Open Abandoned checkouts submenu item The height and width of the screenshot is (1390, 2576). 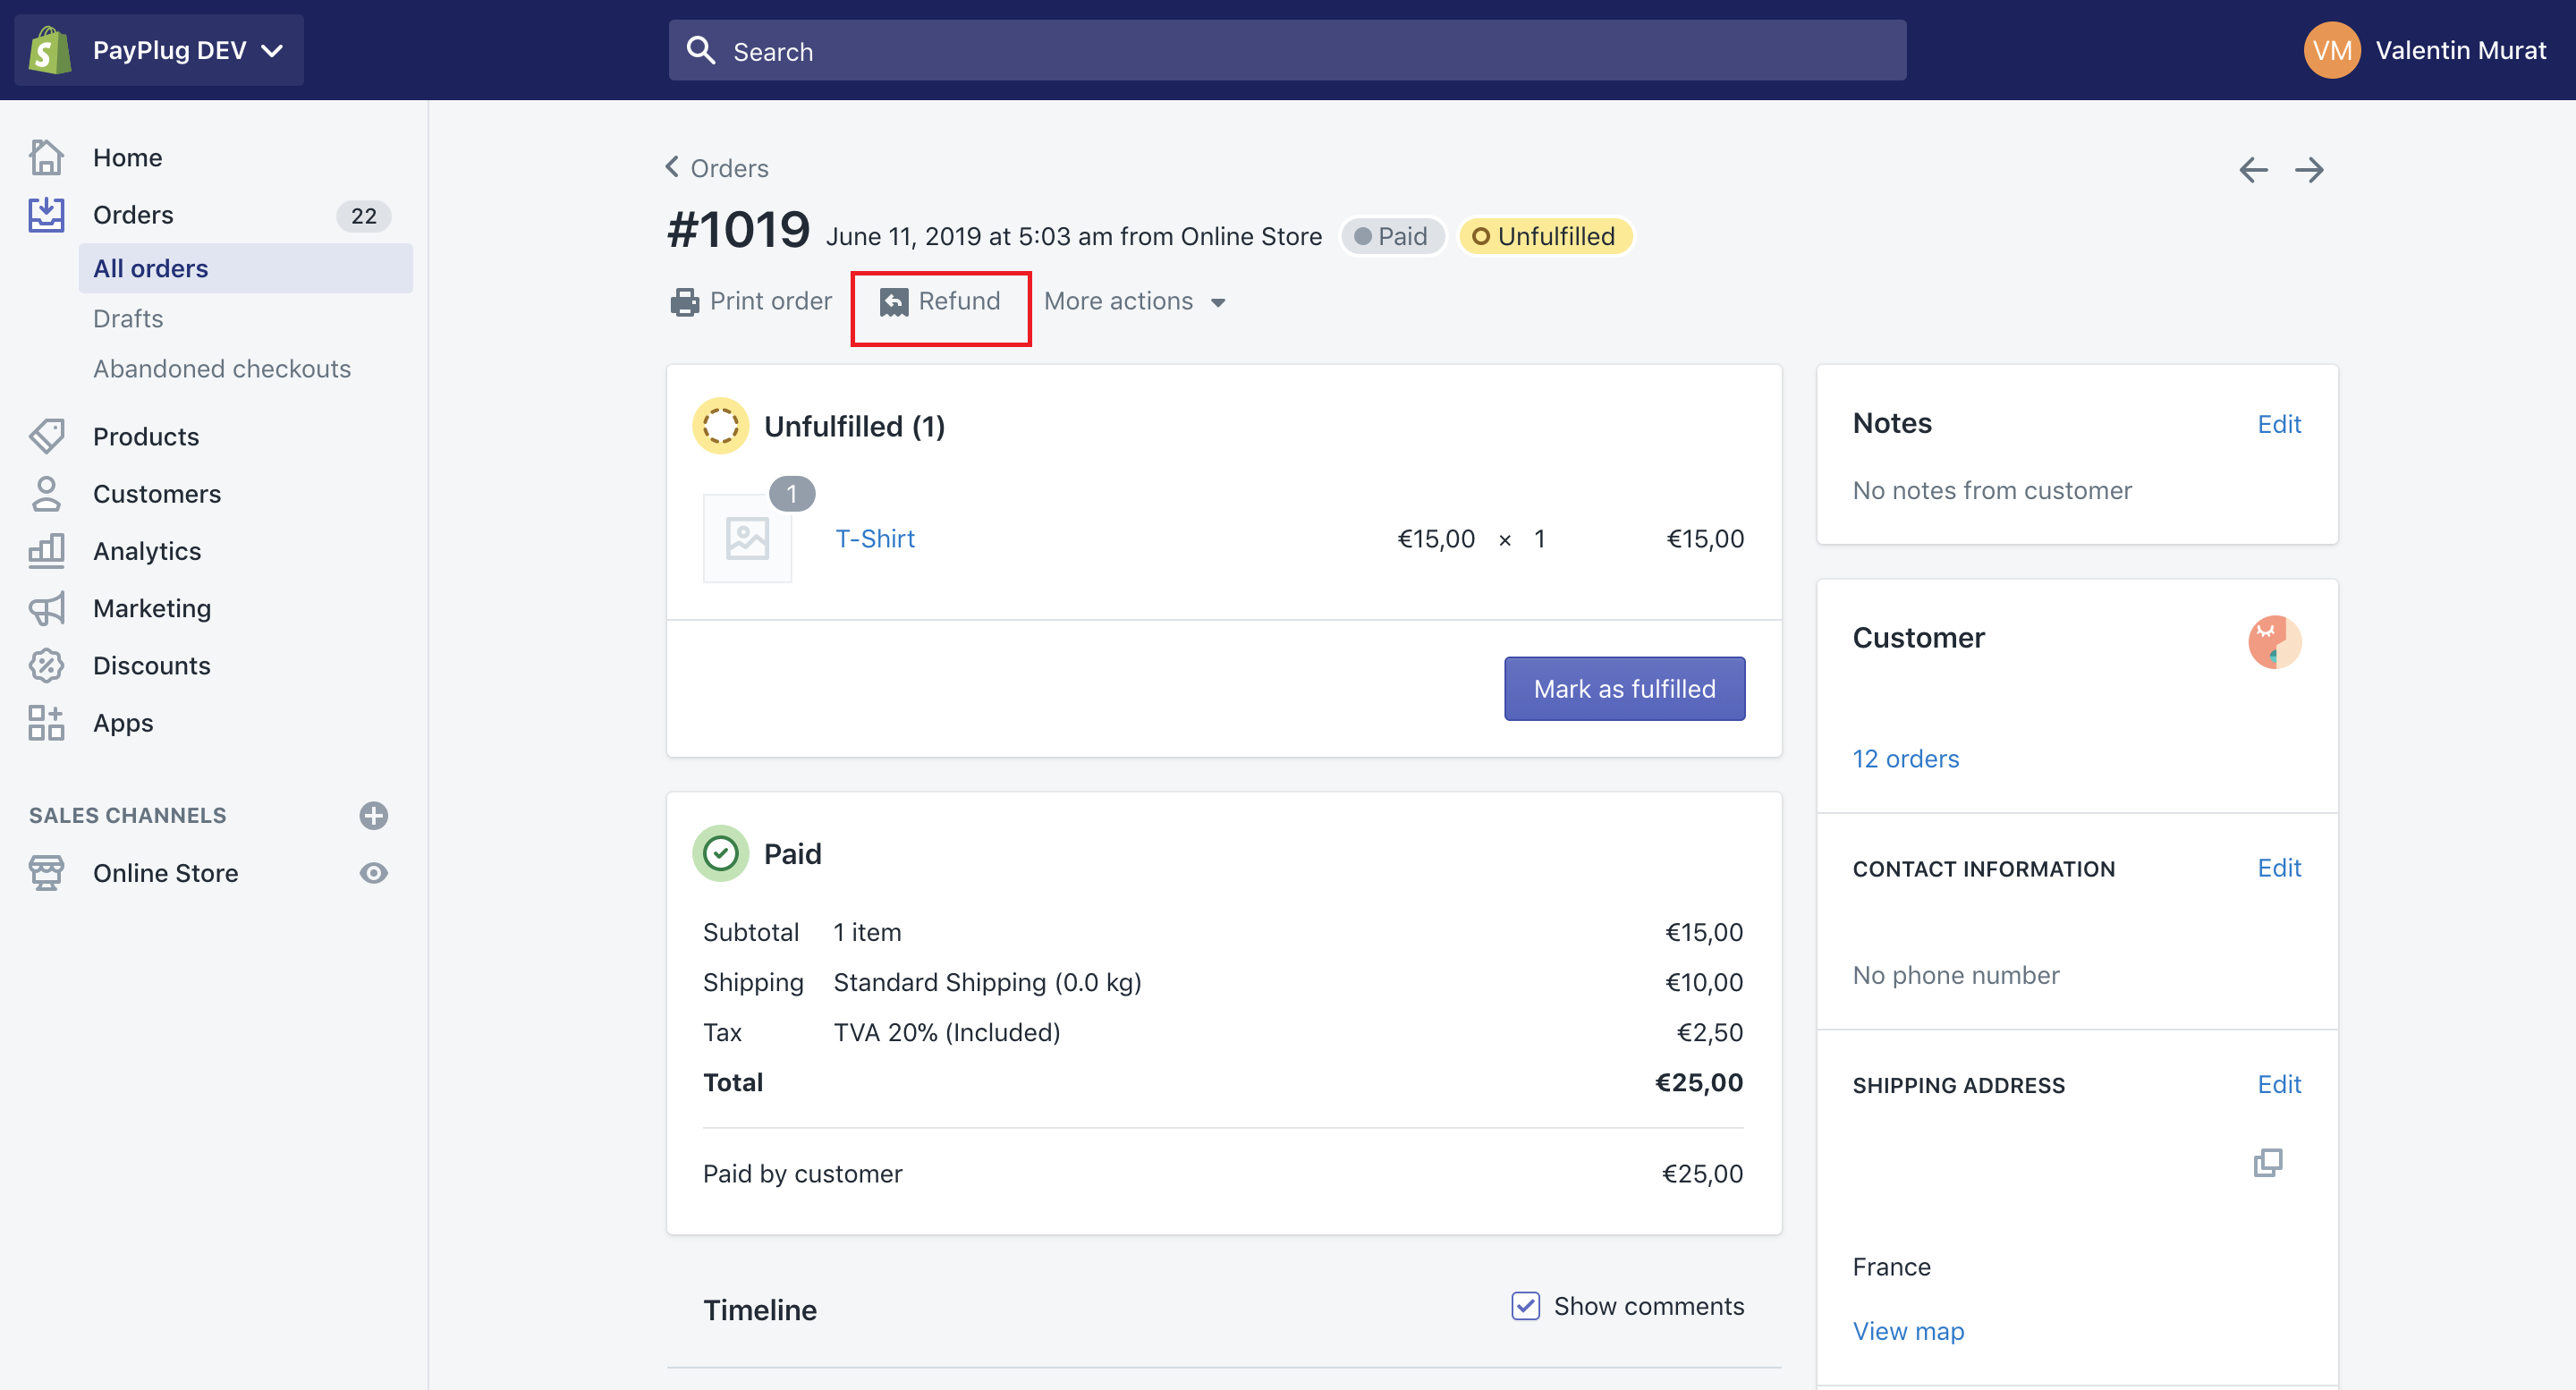[x=222, y=368]
